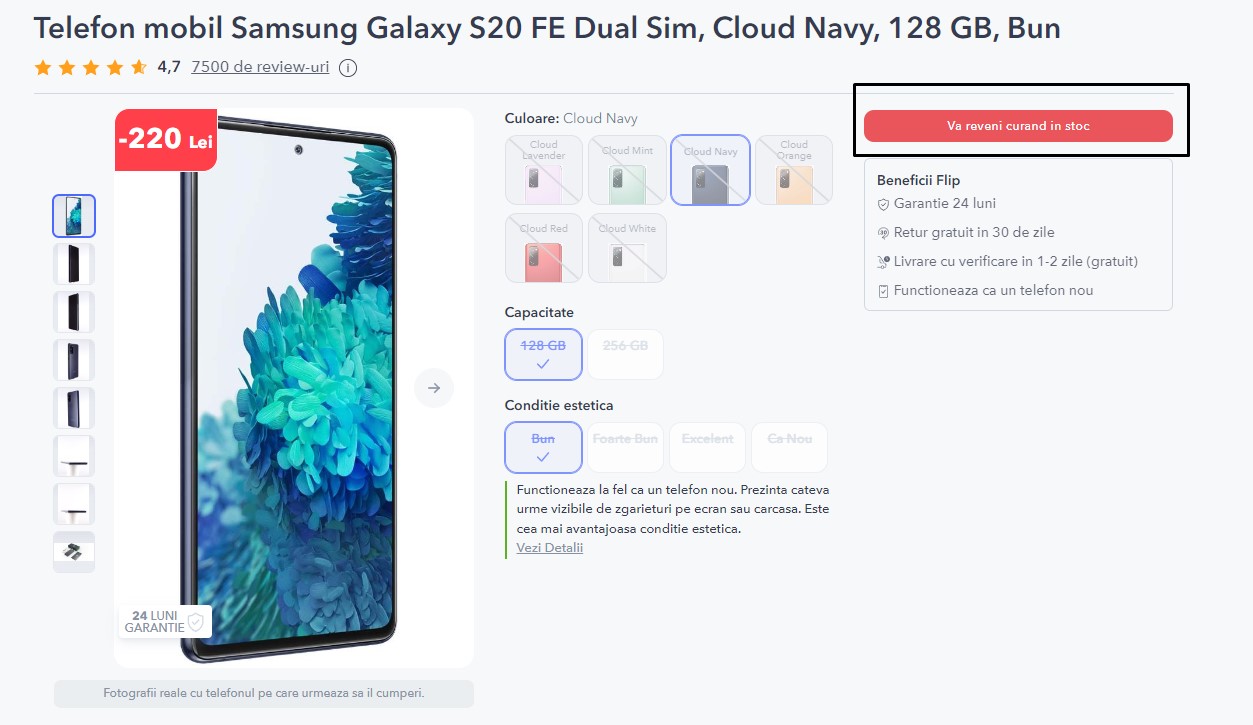Choose Foarte Bun aesthetic condition
Image resolution: width=1253 pixels, height=725 pixels.
coord(625,447)
